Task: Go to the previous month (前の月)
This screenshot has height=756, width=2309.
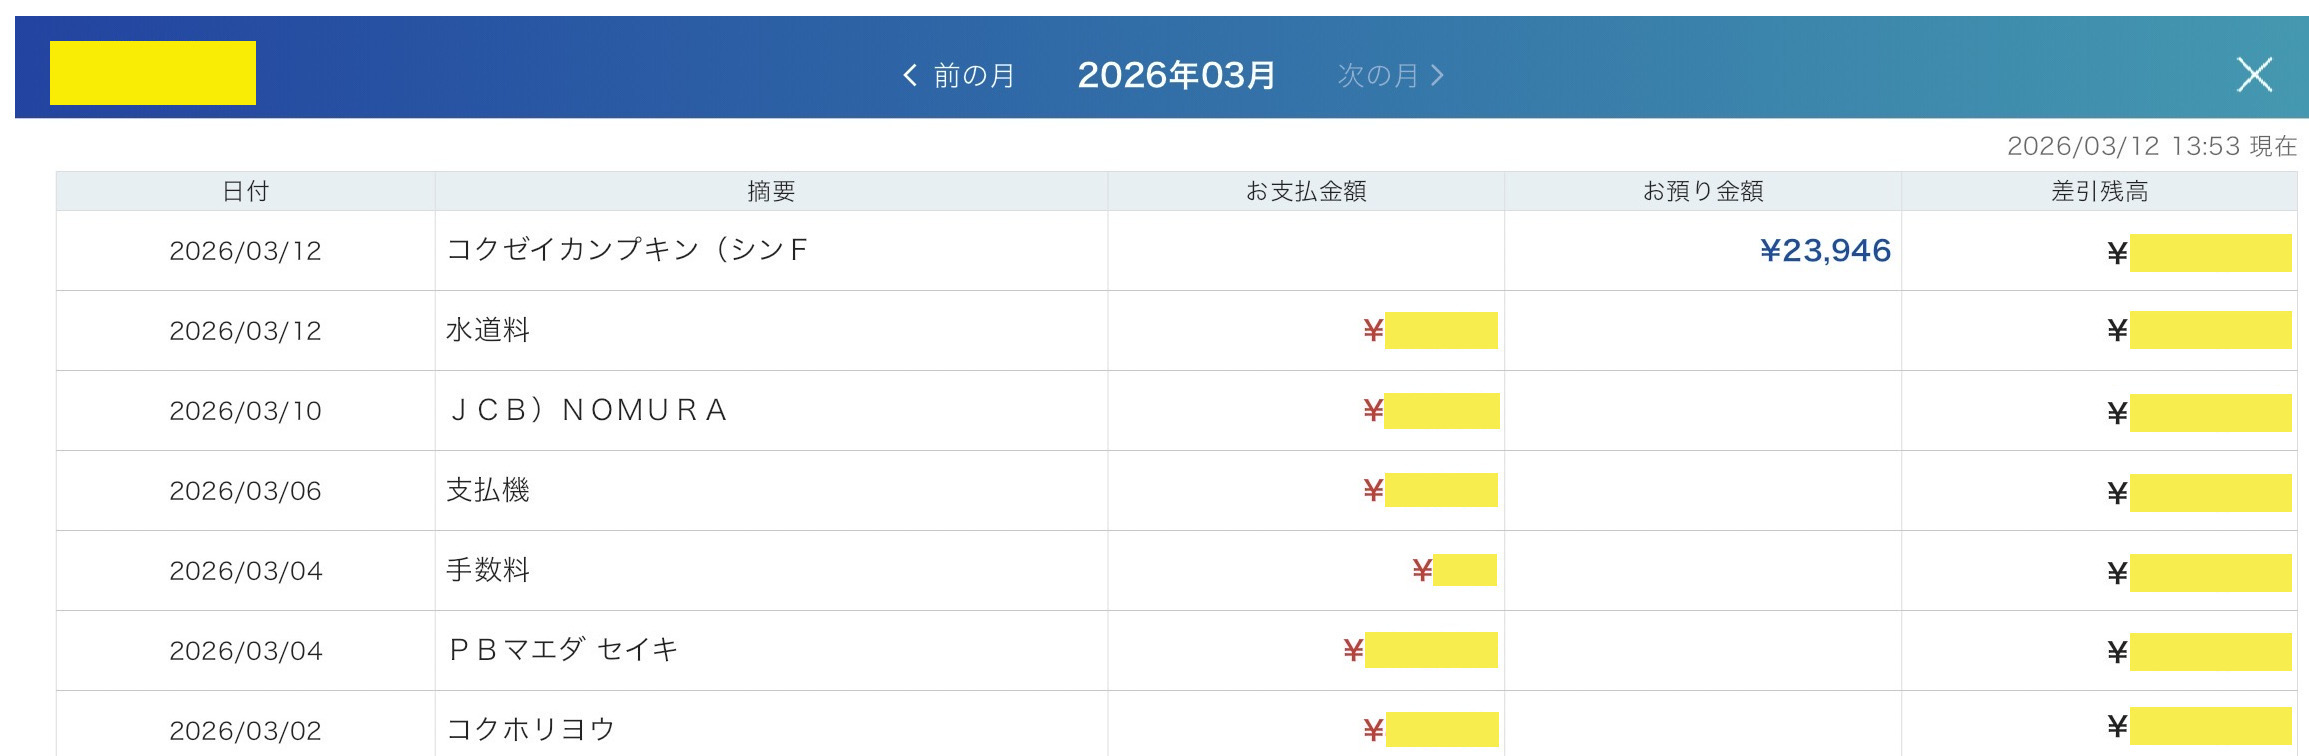Action: tap(958, 75)
